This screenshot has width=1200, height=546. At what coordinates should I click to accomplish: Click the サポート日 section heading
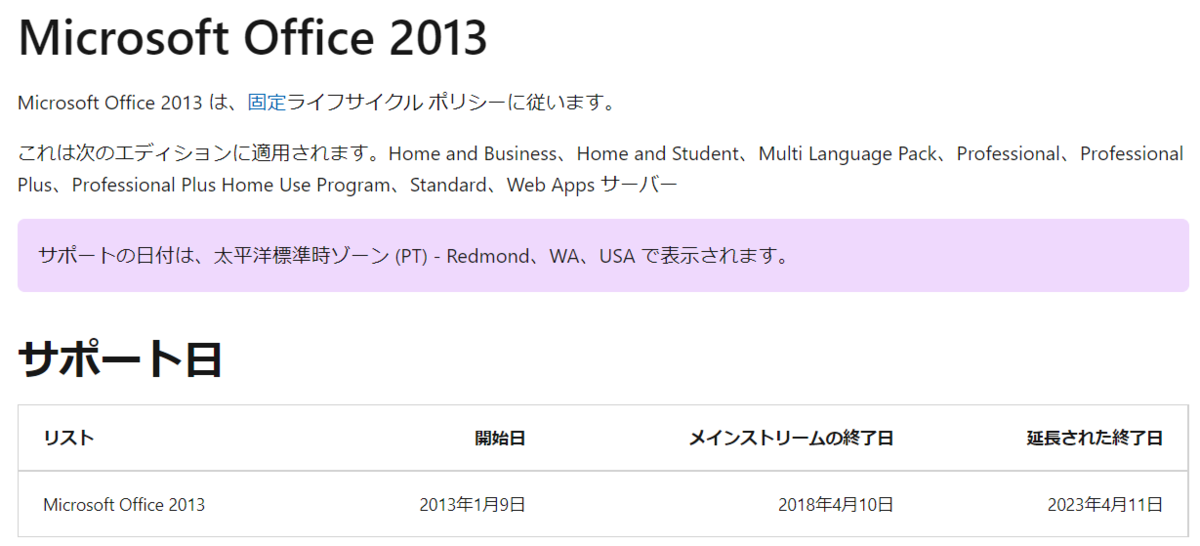tap(119, 359)
